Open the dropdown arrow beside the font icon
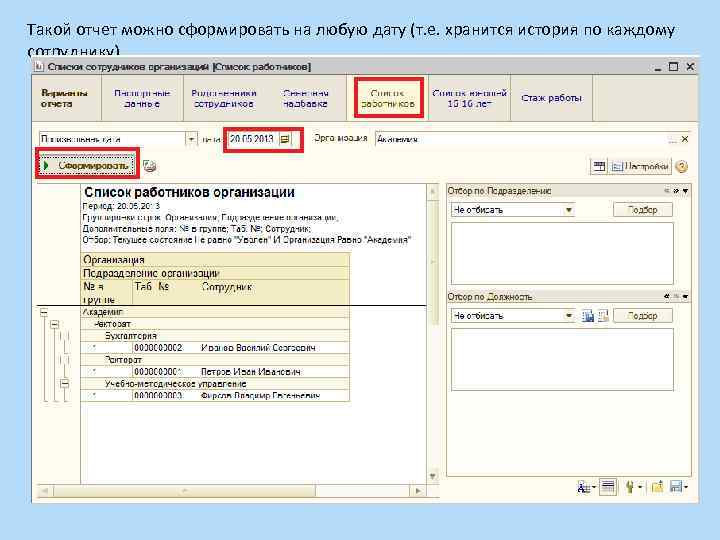The height and width of the screenshot is (540, 720). coord(594,487)
